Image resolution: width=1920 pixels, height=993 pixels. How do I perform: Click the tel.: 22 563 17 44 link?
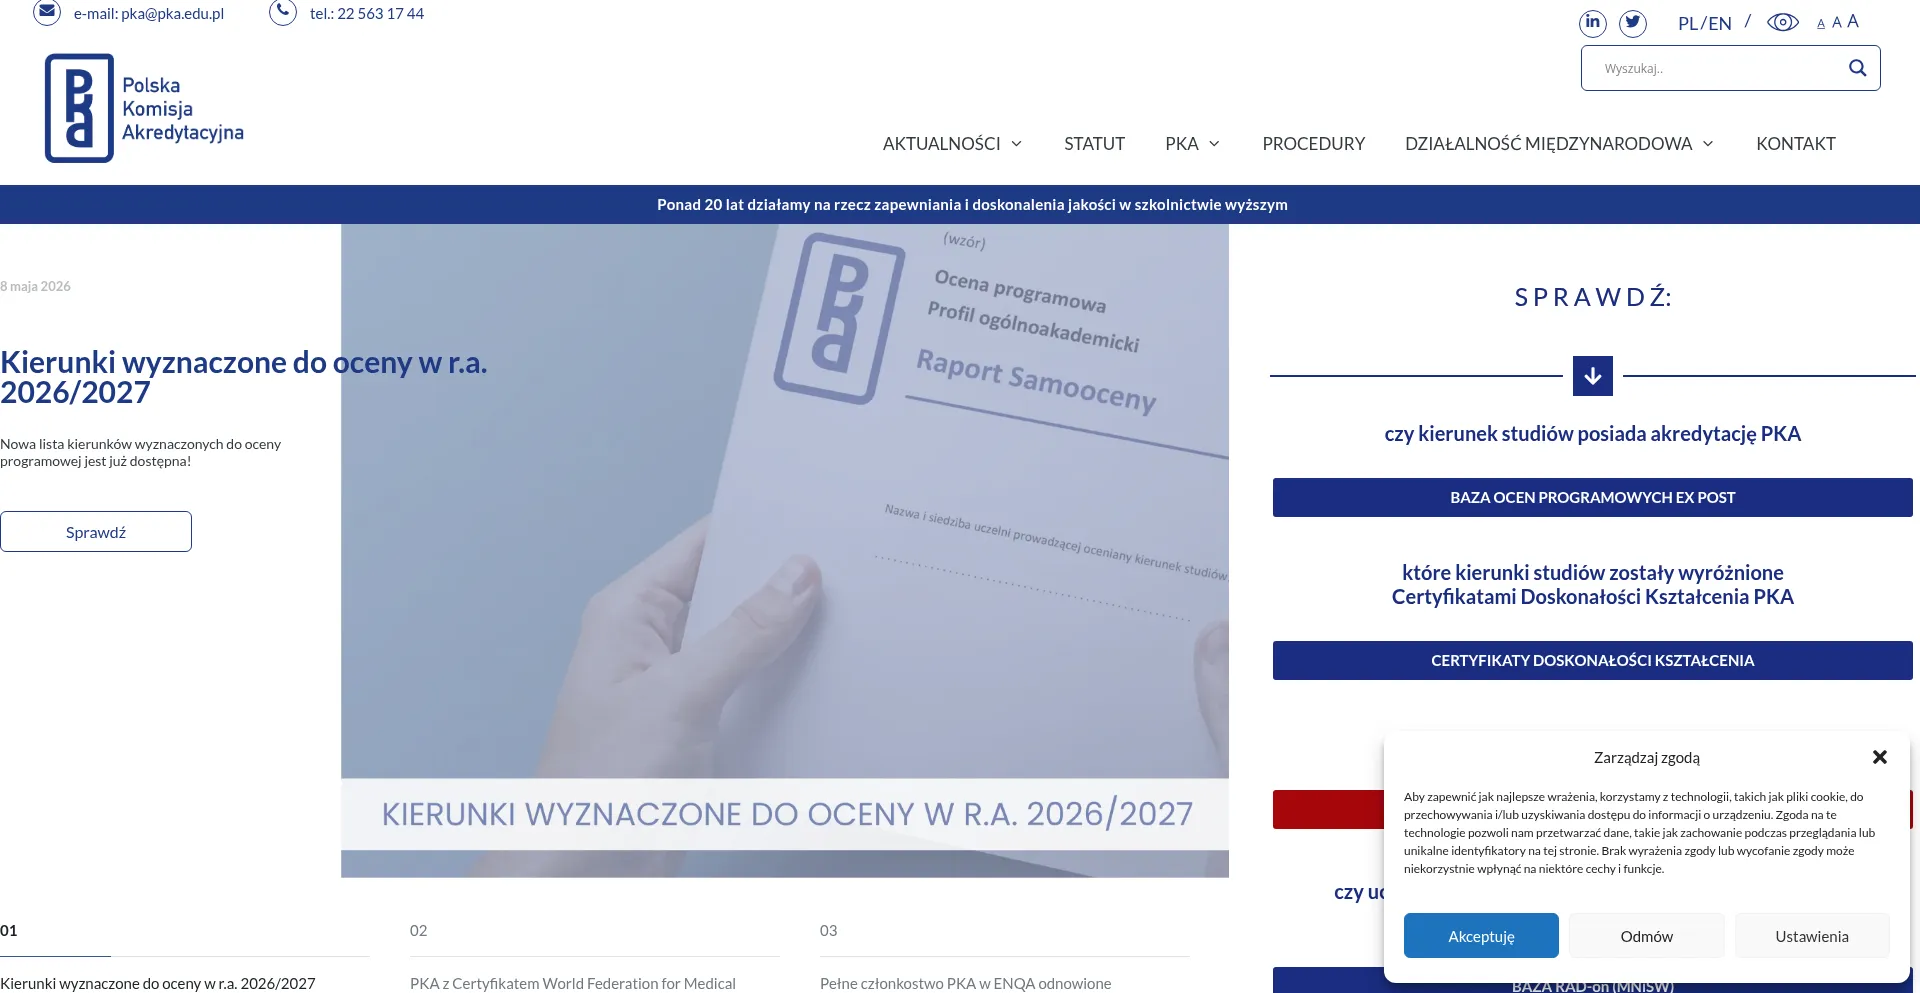(367, 14)
